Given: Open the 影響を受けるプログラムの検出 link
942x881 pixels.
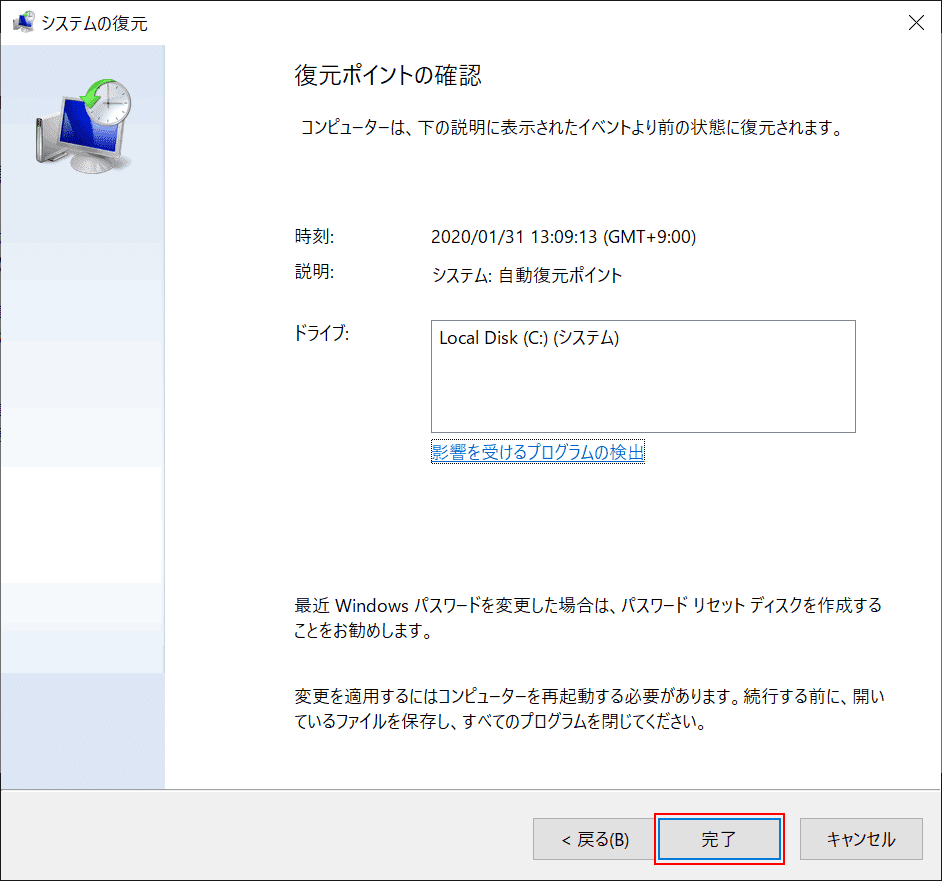Looking at the screenshot, I should click(538, 452).
